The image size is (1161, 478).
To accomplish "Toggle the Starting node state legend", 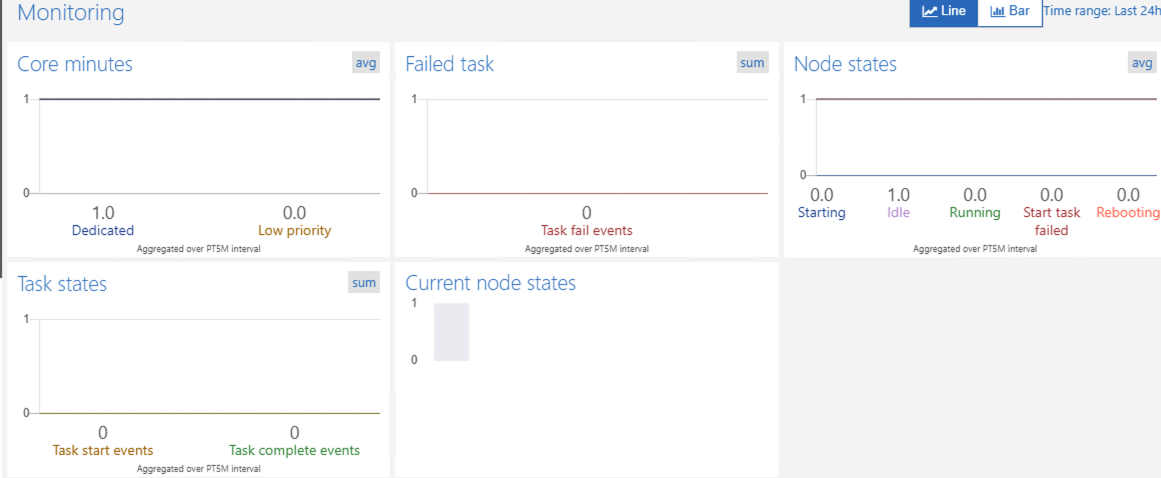I will click(821, 212).
